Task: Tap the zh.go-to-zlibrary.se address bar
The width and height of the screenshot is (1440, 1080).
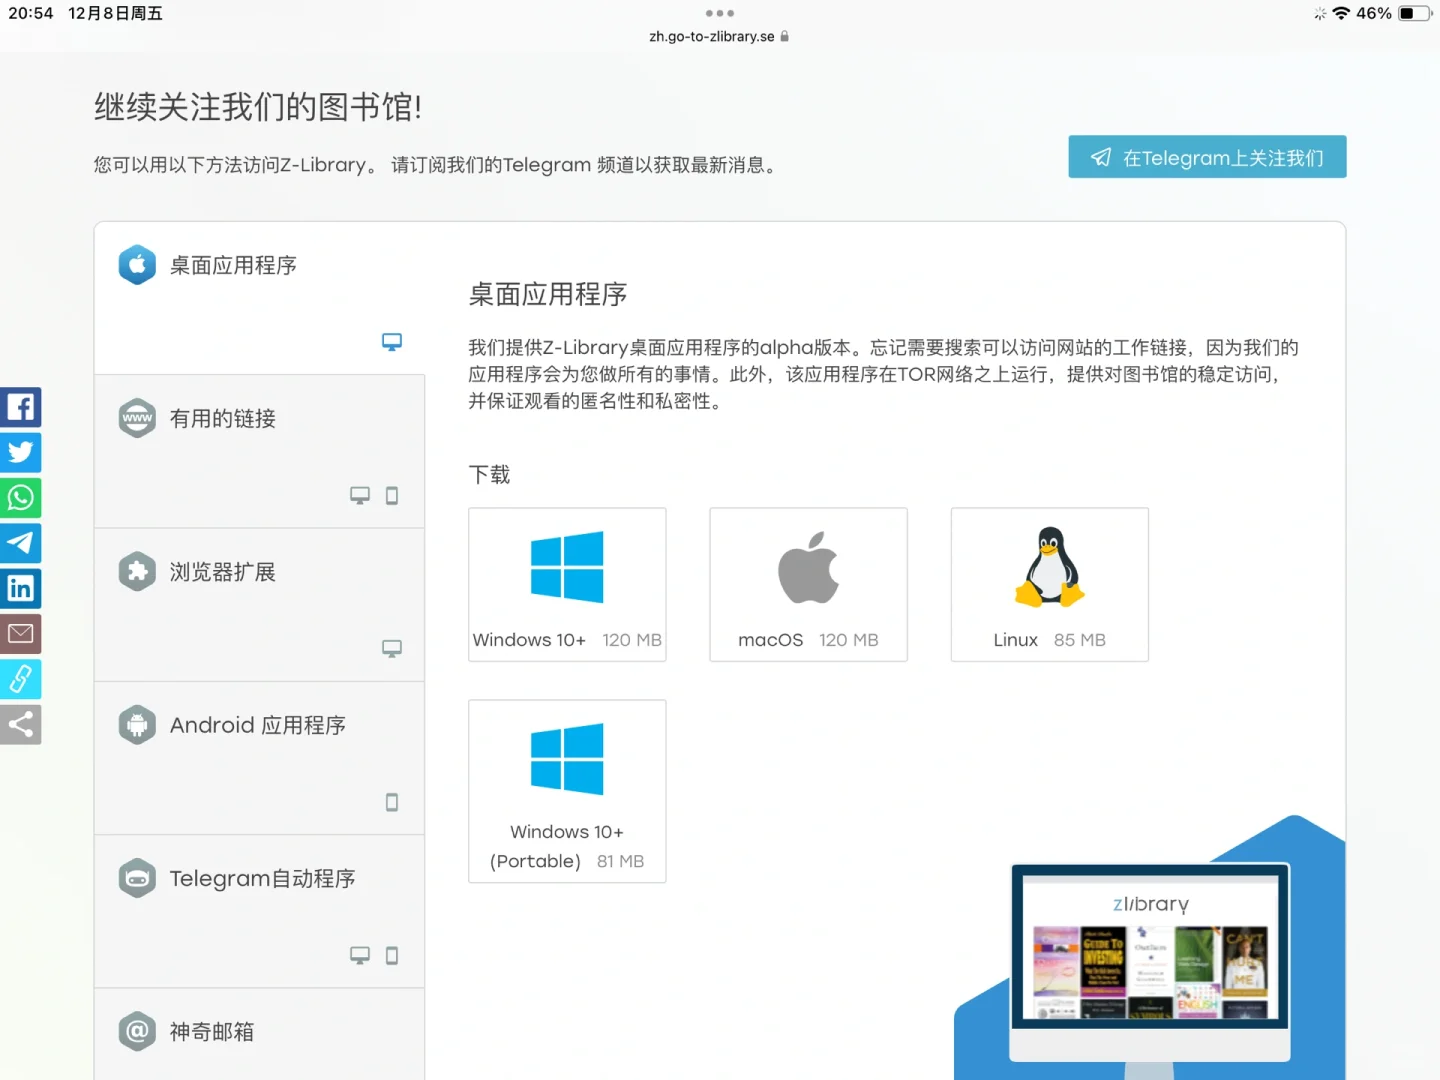Action: pyautogui.click(x=719, y=36)
